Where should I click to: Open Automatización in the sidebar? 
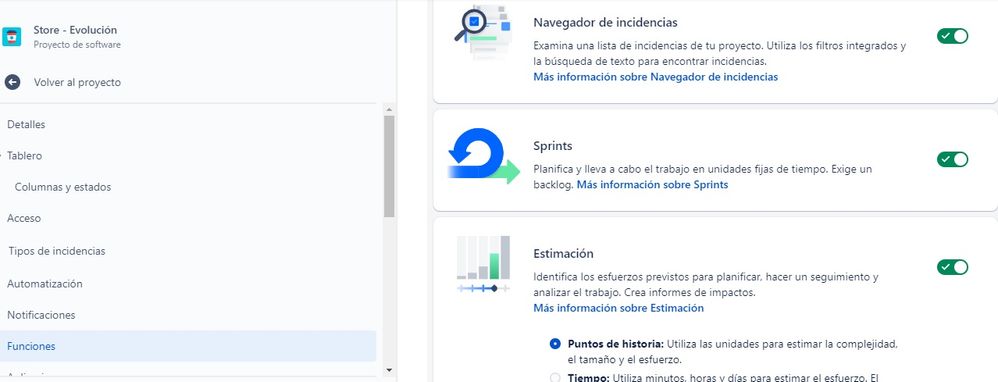(x=45, y=284)
